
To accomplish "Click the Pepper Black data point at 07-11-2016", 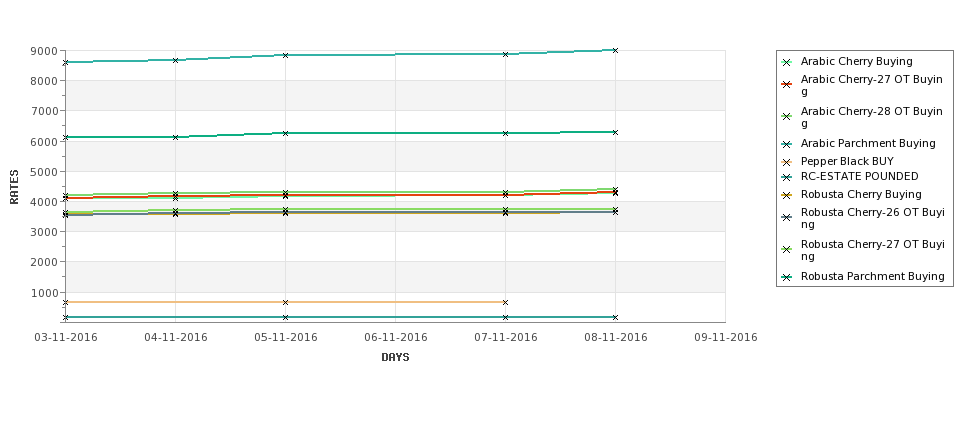I will click(x=505, y=303).
